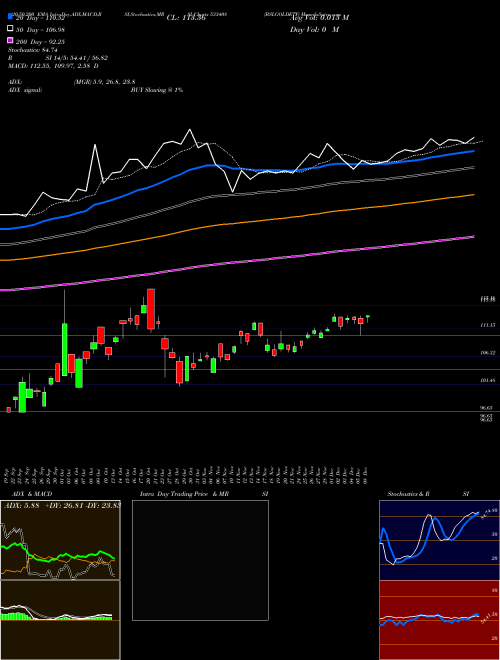This screenshot has height=660, width=500.
Task: Click the blue 20 Day legend swatch
Action: 11,17
